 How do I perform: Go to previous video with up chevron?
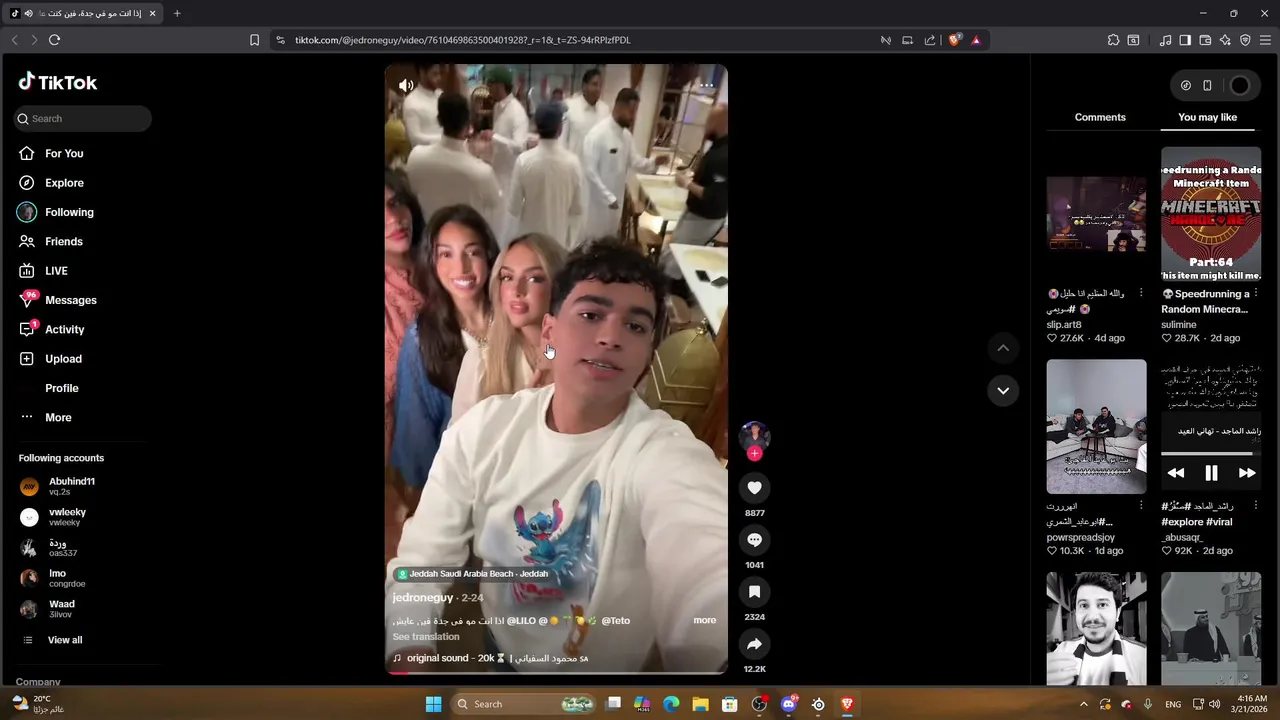1003,348
